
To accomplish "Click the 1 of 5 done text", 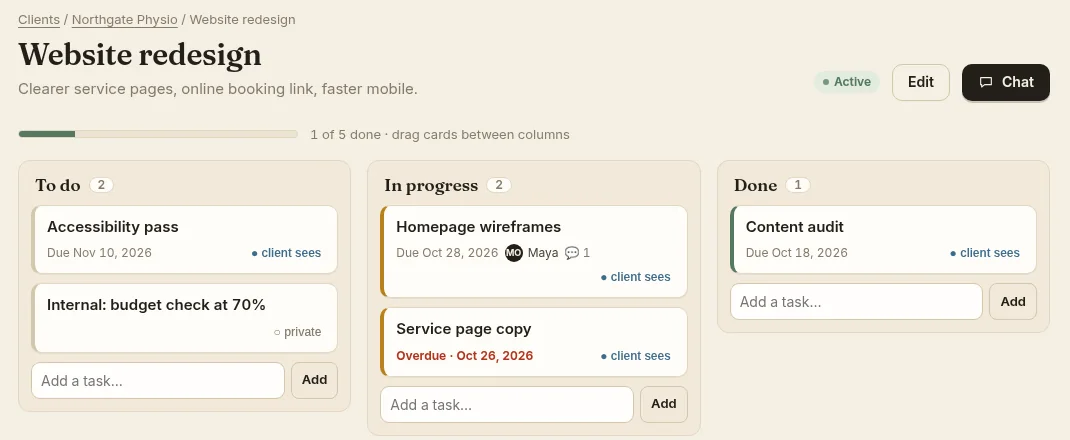I will click(345, 134).
